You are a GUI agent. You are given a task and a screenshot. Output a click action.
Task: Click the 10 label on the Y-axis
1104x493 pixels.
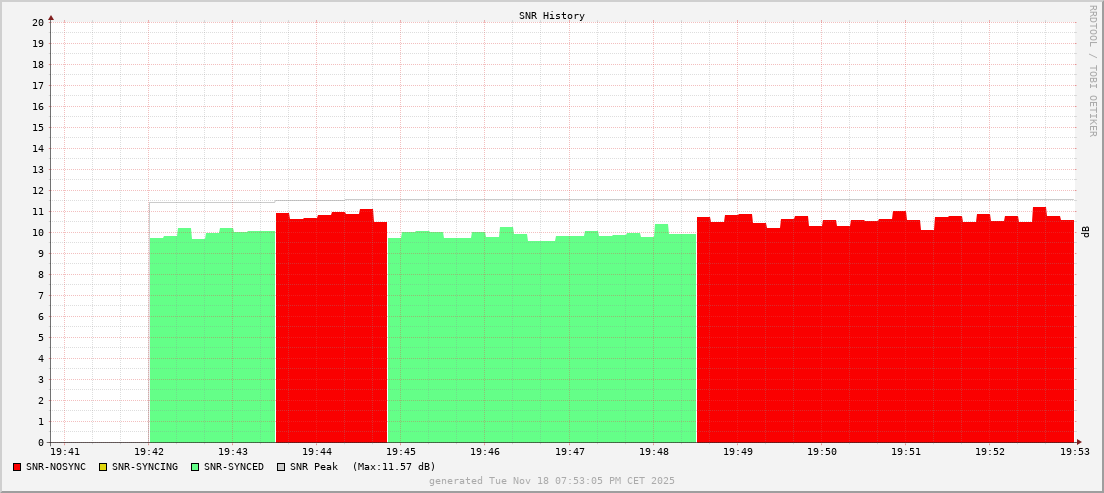(38, 232)
